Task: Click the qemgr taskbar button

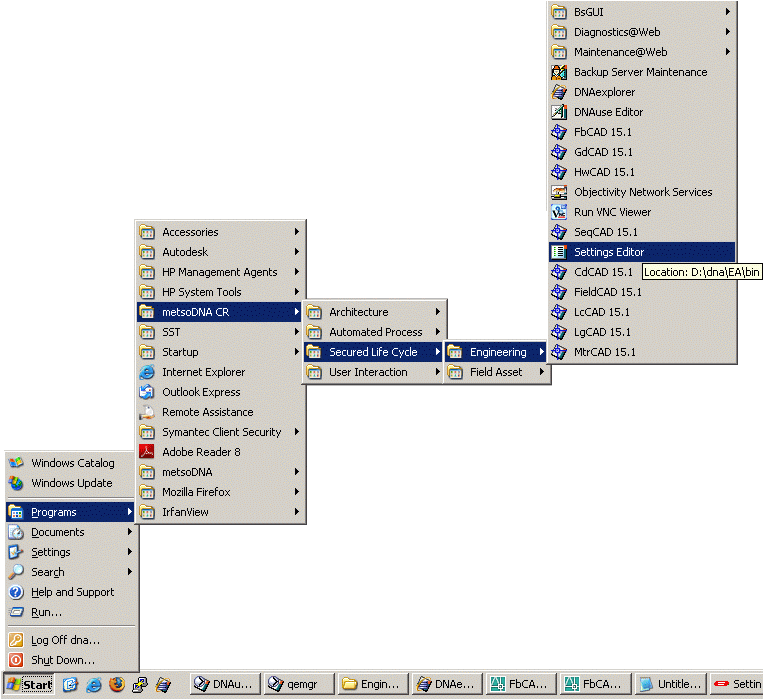Action: [x=299, y=684]
